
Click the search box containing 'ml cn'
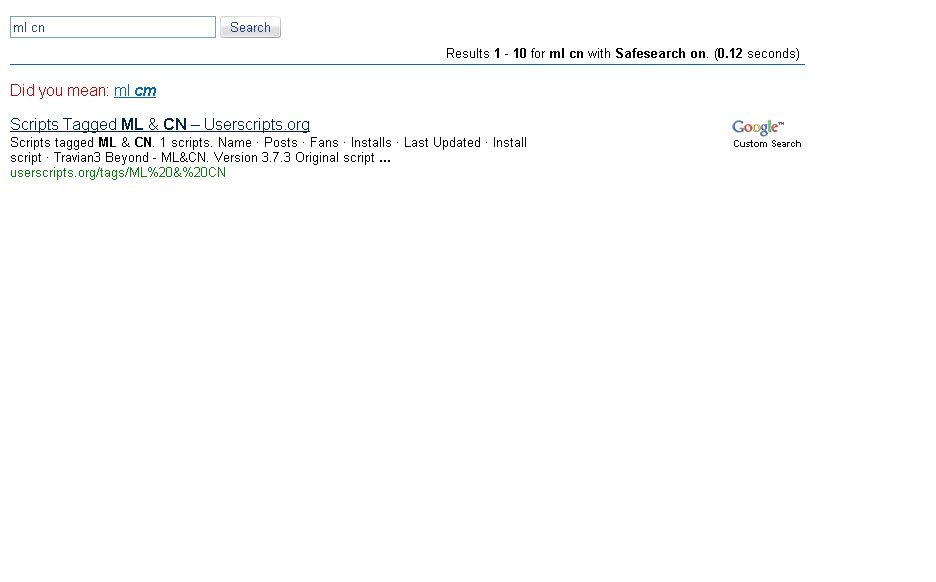click(113, 27)
